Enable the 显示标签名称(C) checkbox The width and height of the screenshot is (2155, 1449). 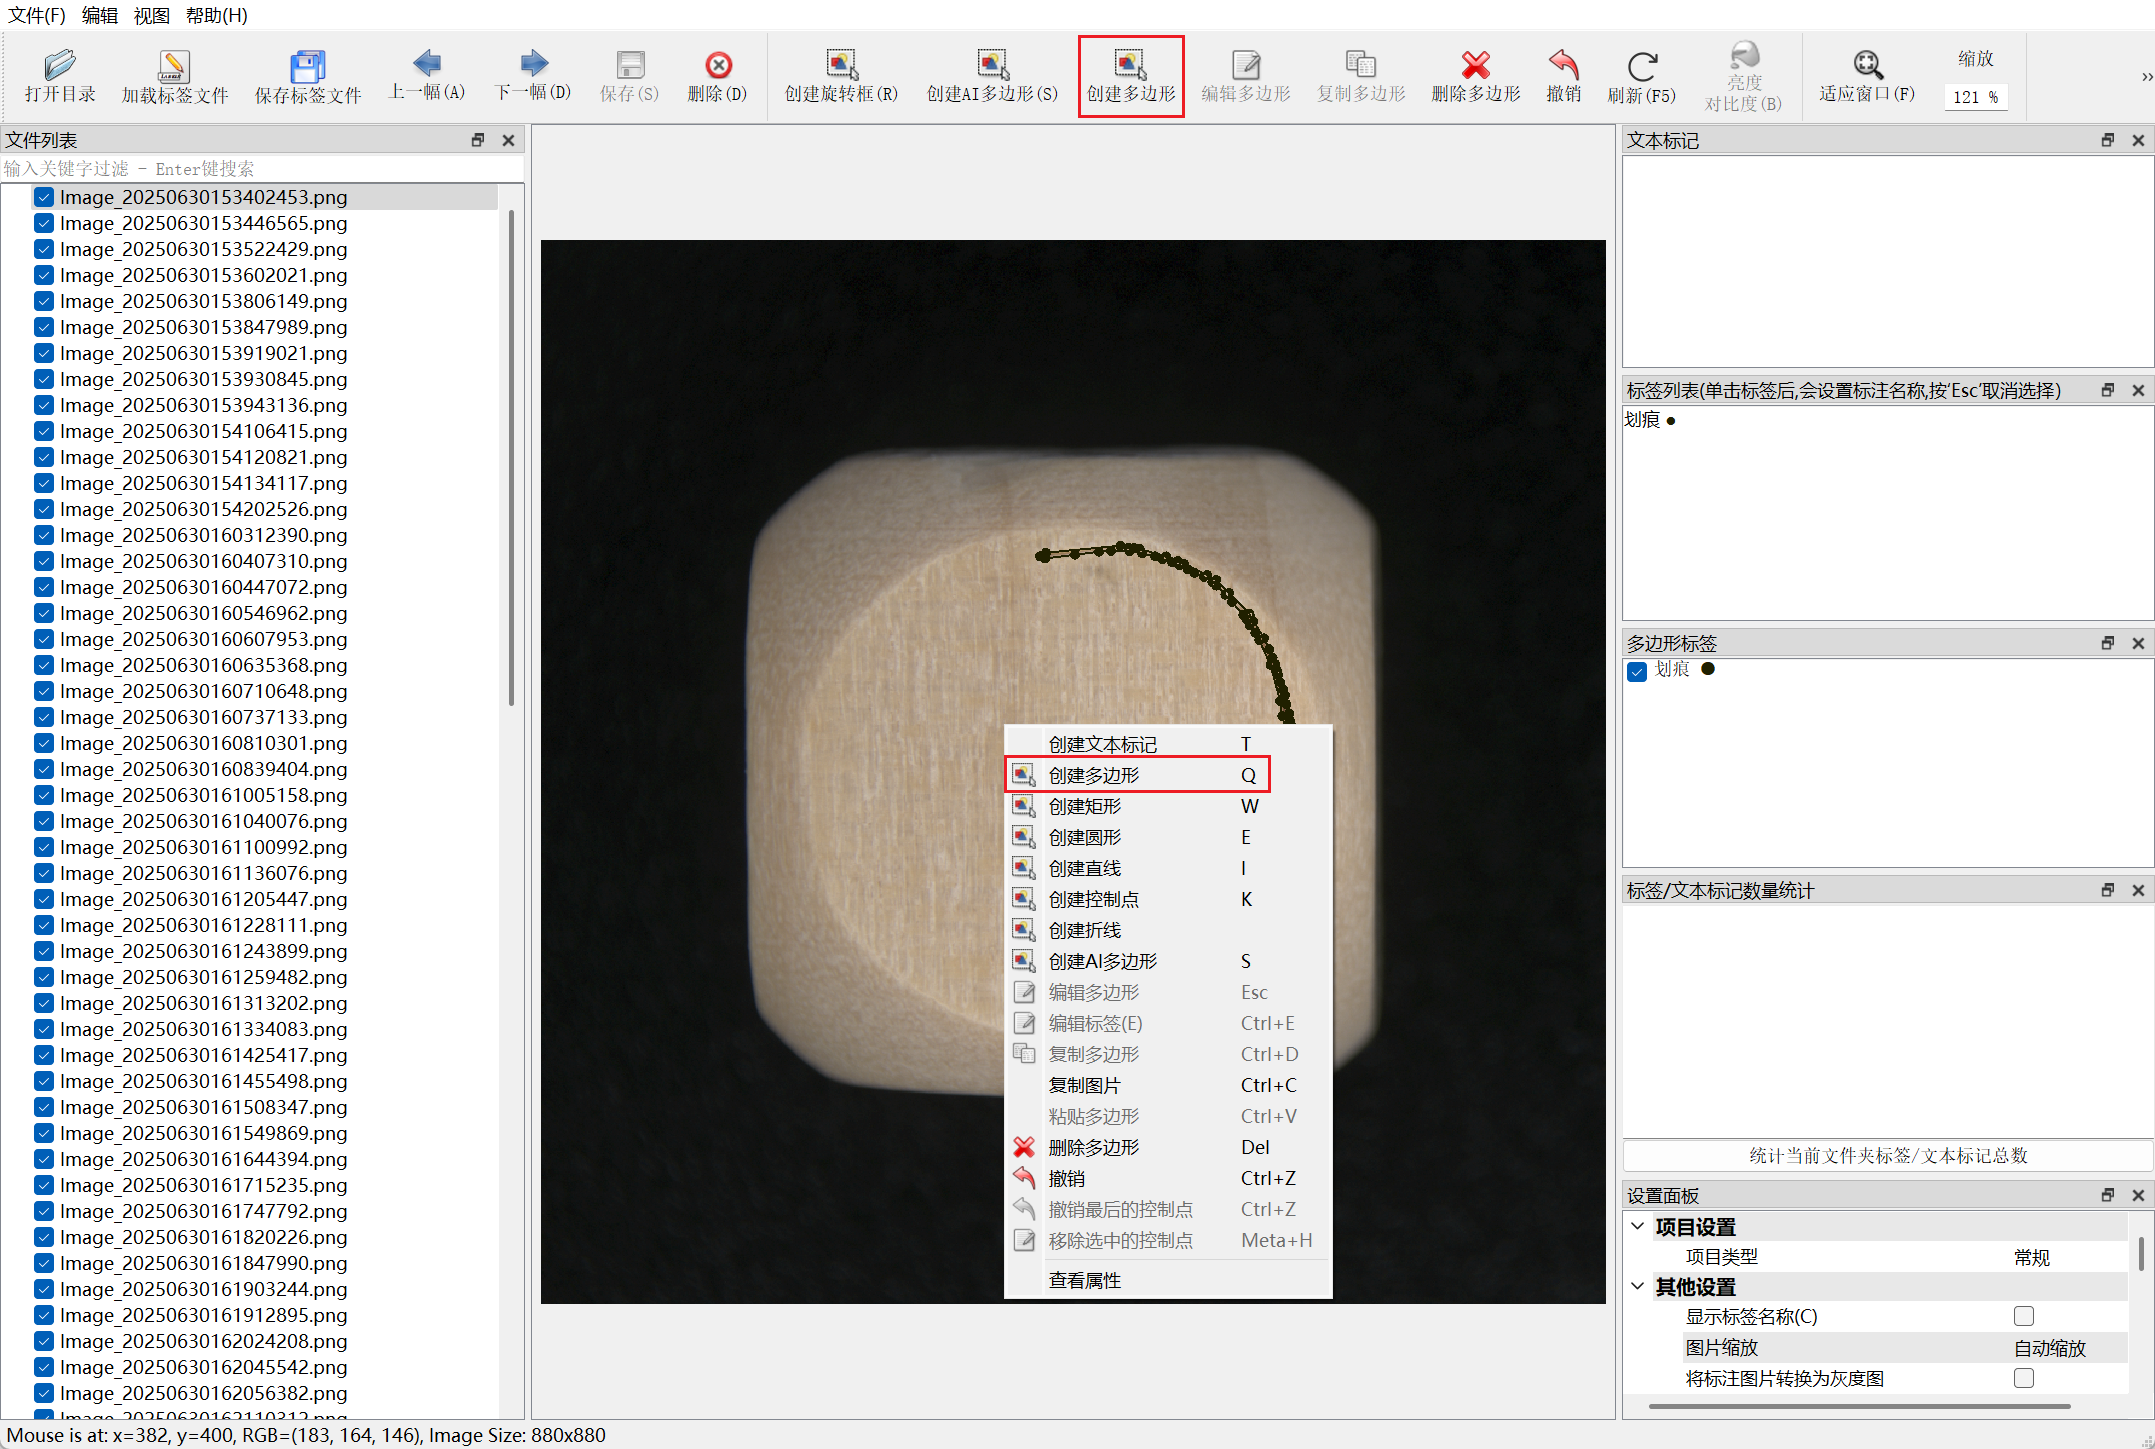tap(2023, 1316)
